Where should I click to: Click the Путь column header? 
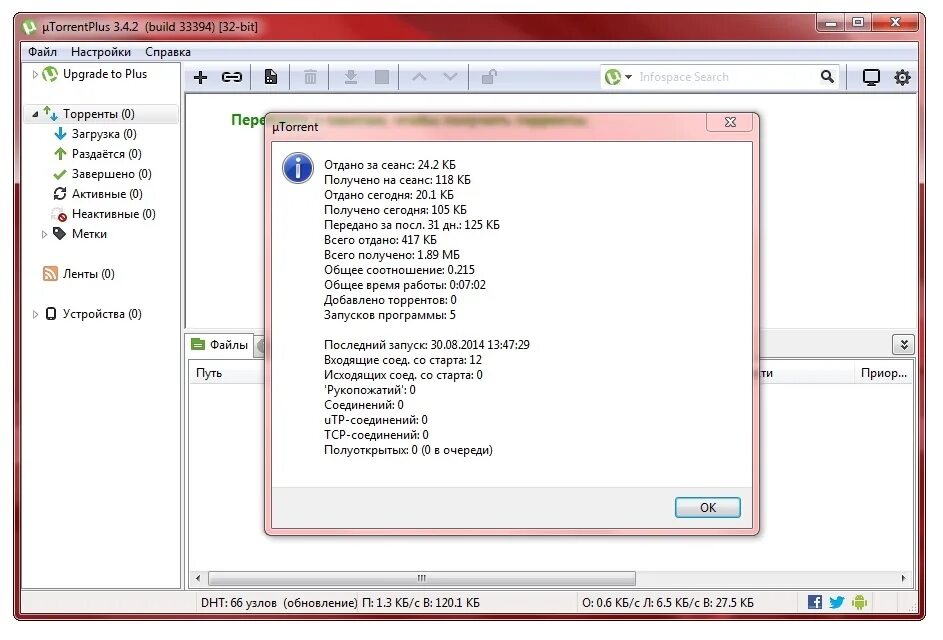tap(226, 373)
